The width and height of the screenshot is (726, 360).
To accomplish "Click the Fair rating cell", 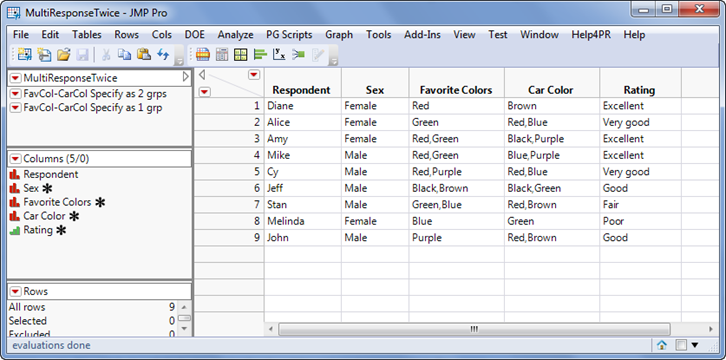I will click(640, 205).
